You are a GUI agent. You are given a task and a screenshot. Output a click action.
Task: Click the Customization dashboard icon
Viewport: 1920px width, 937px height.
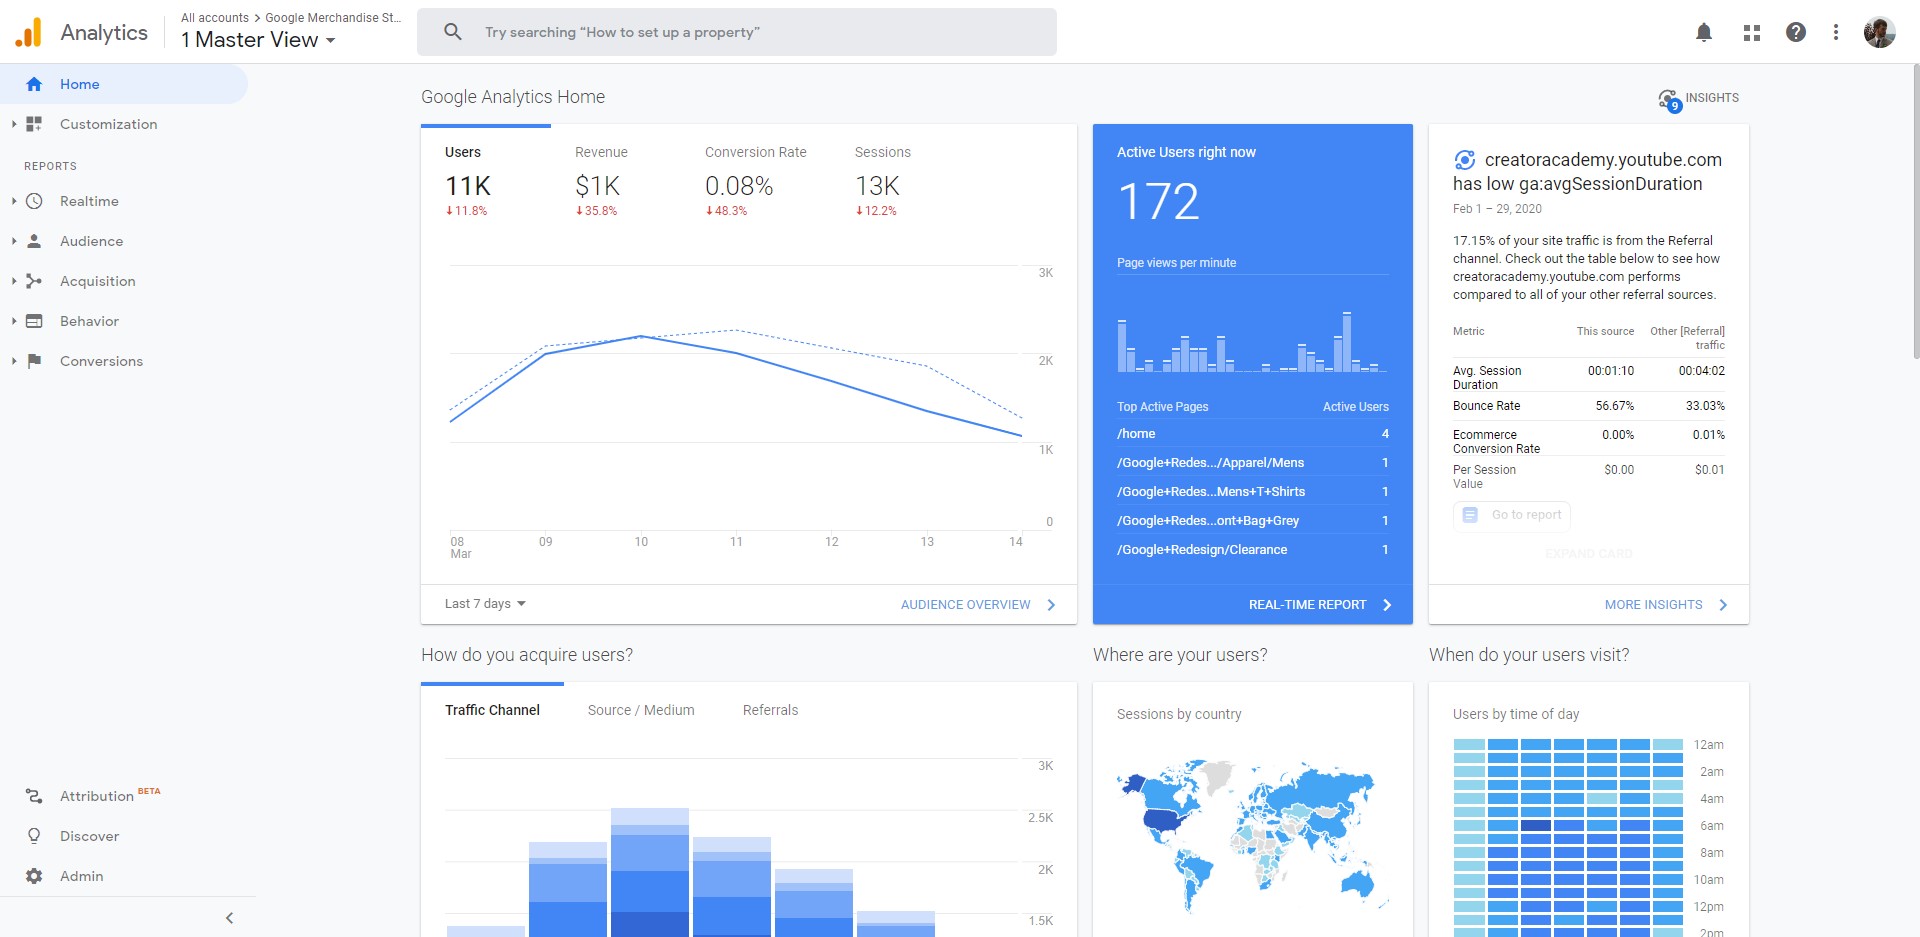click(x=34, y=124)
